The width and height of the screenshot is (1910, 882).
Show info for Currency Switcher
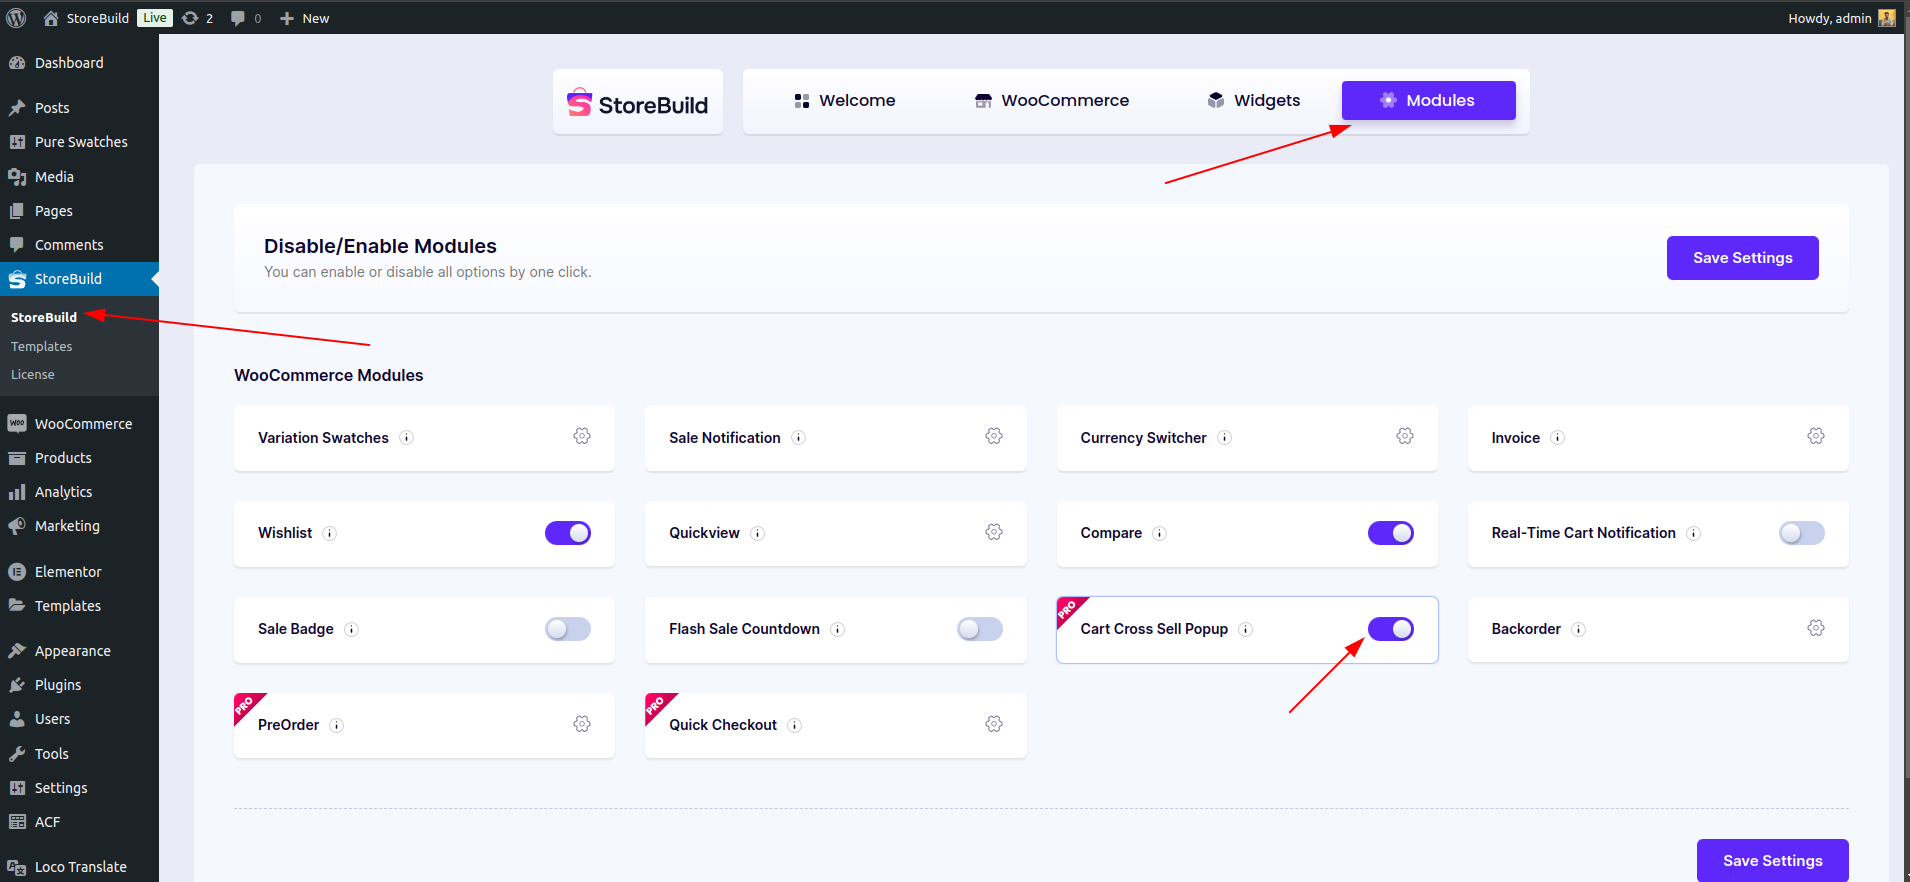tap(1225, 438)
